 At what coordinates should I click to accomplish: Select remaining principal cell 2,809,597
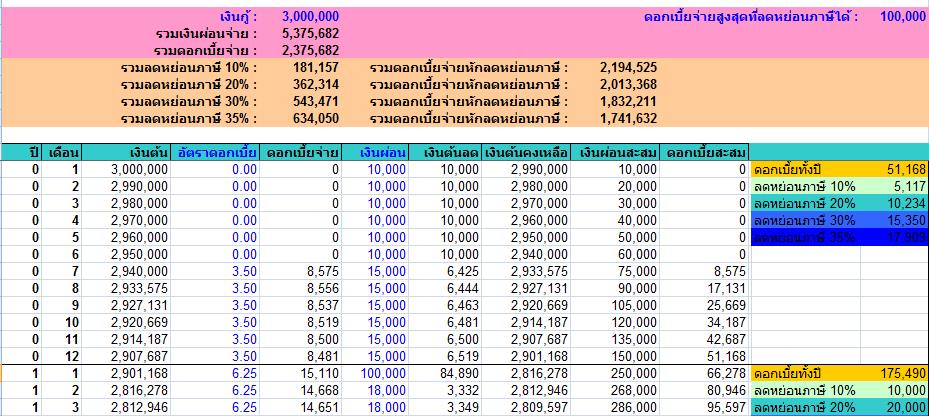point(526,408)
